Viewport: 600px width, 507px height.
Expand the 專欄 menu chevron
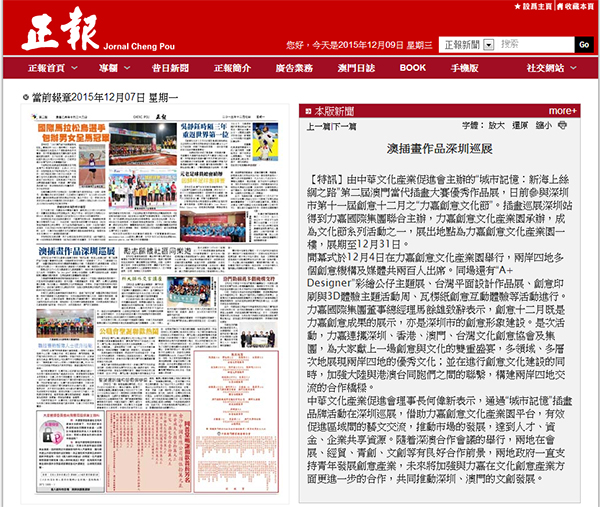click(x=127, y=68)
